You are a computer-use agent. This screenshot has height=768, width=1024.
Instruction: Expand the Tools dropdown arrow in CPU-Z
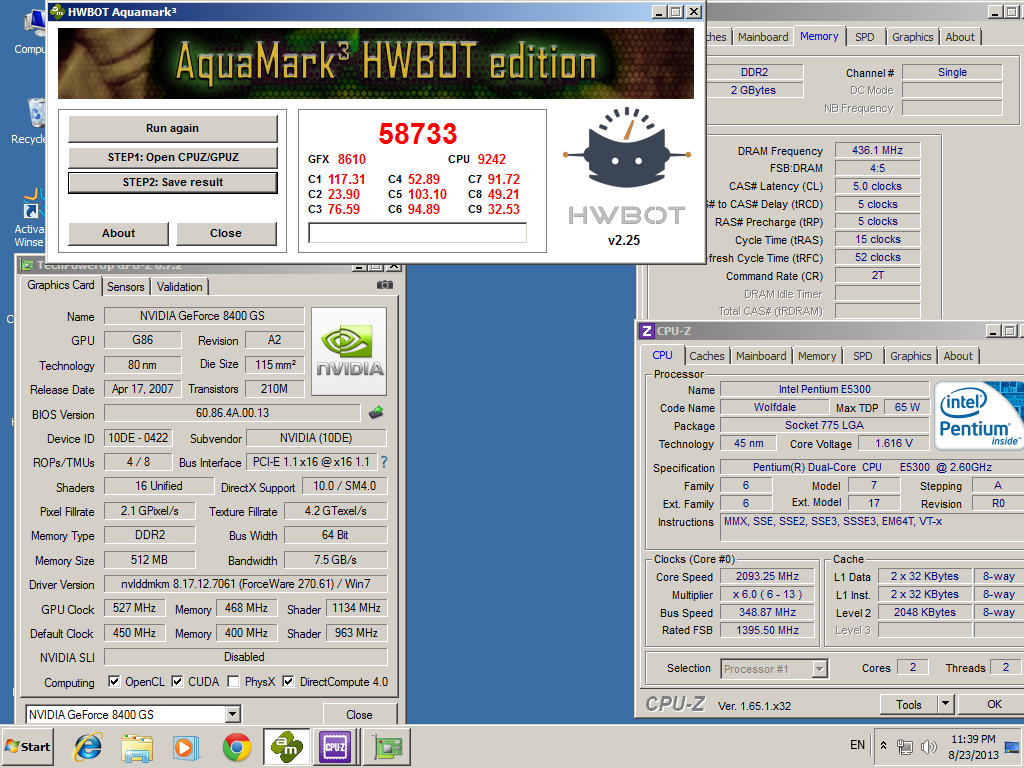click(x=945, y=704)
